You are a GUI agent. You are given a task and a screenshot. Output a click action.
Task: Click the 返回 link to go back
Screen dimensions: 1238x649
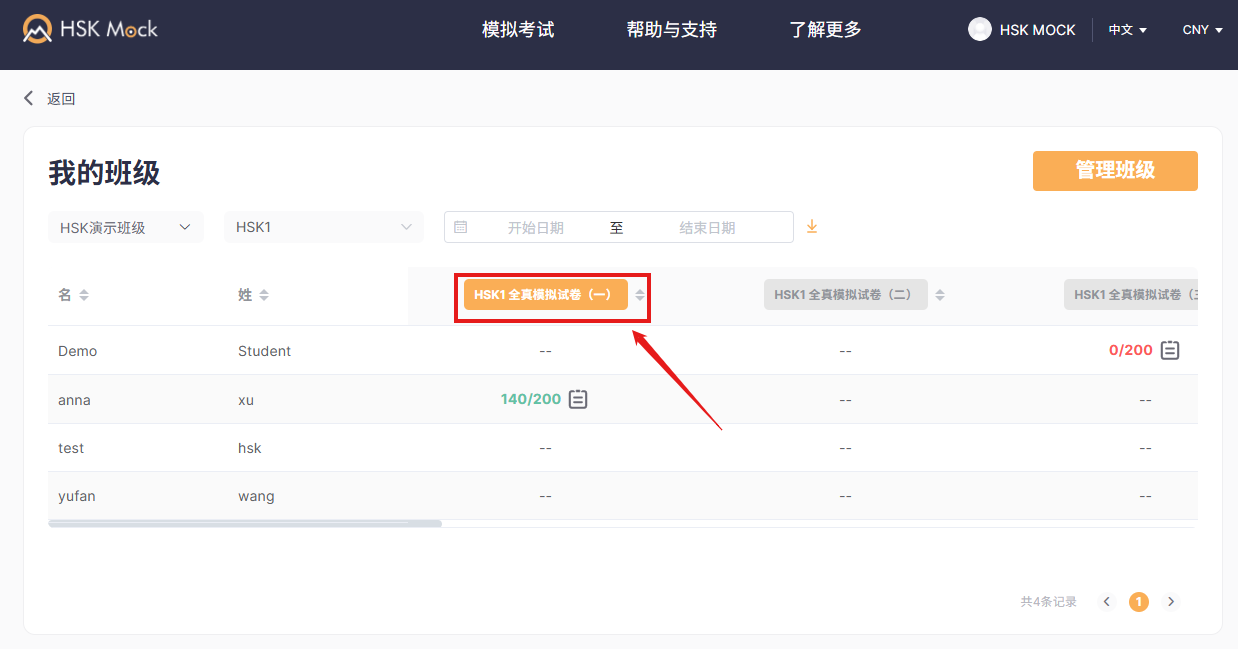click(x=60, y=97)
